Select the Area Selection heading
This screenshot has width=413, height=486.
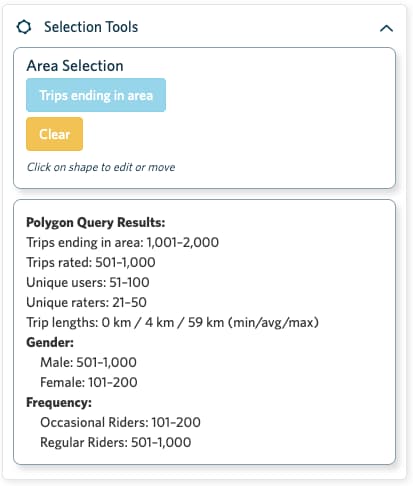[x=75, y=66]
